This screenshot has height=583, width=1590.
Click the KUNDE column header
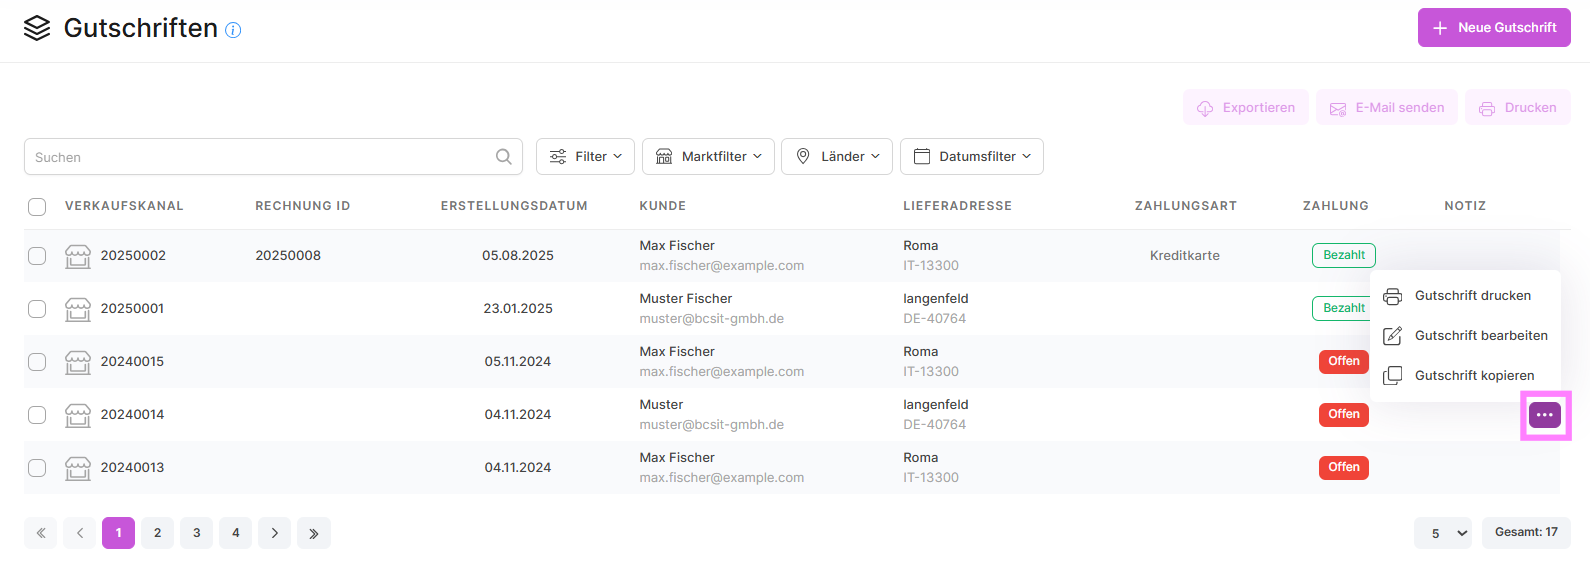point(663,206)
